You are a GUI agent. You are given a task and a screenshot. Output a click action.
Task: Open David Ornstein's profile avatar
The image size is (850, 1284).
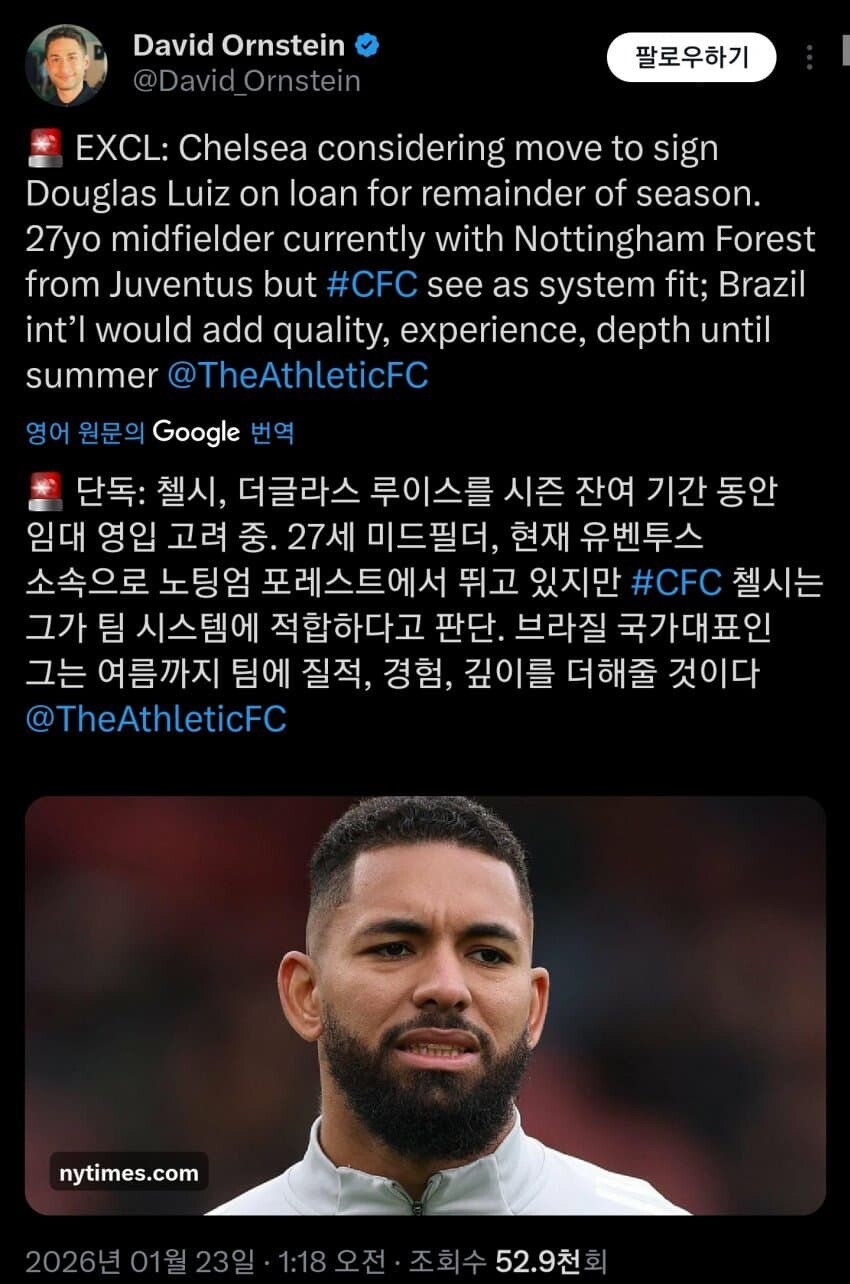66,65
